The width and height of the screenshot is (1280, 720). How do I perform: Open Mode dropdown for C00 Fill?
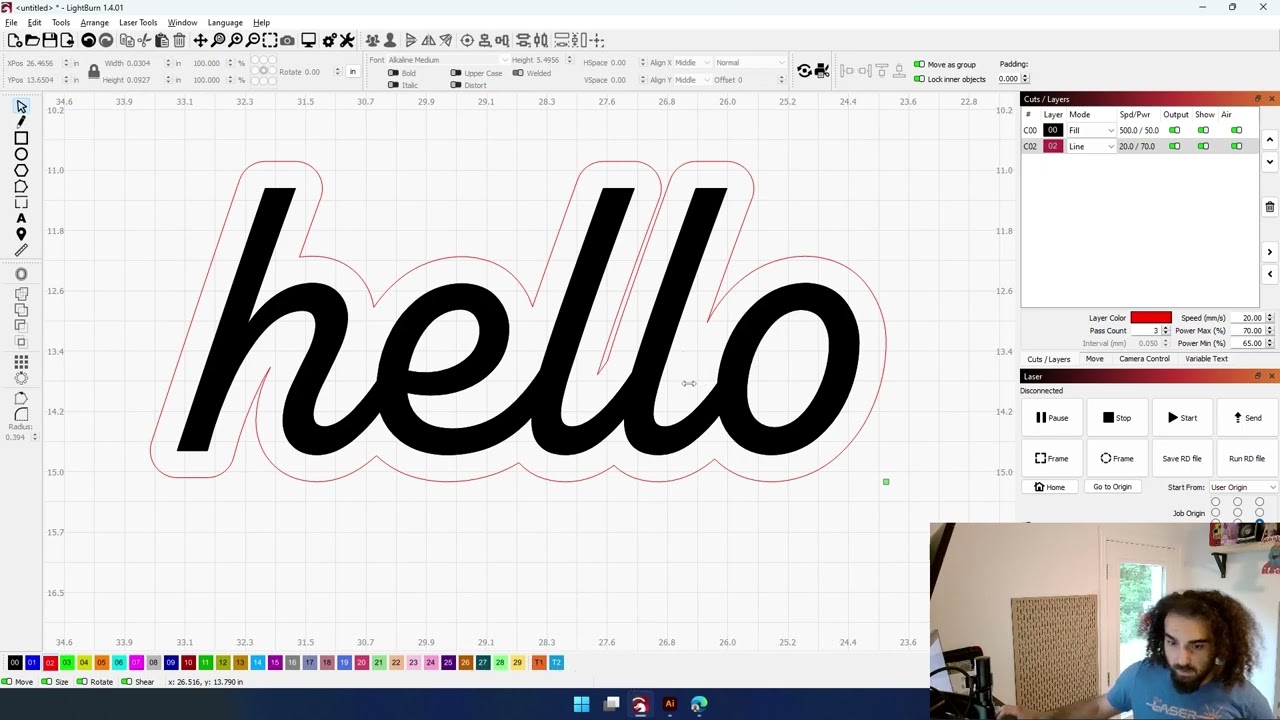(x=1090, y=130)
